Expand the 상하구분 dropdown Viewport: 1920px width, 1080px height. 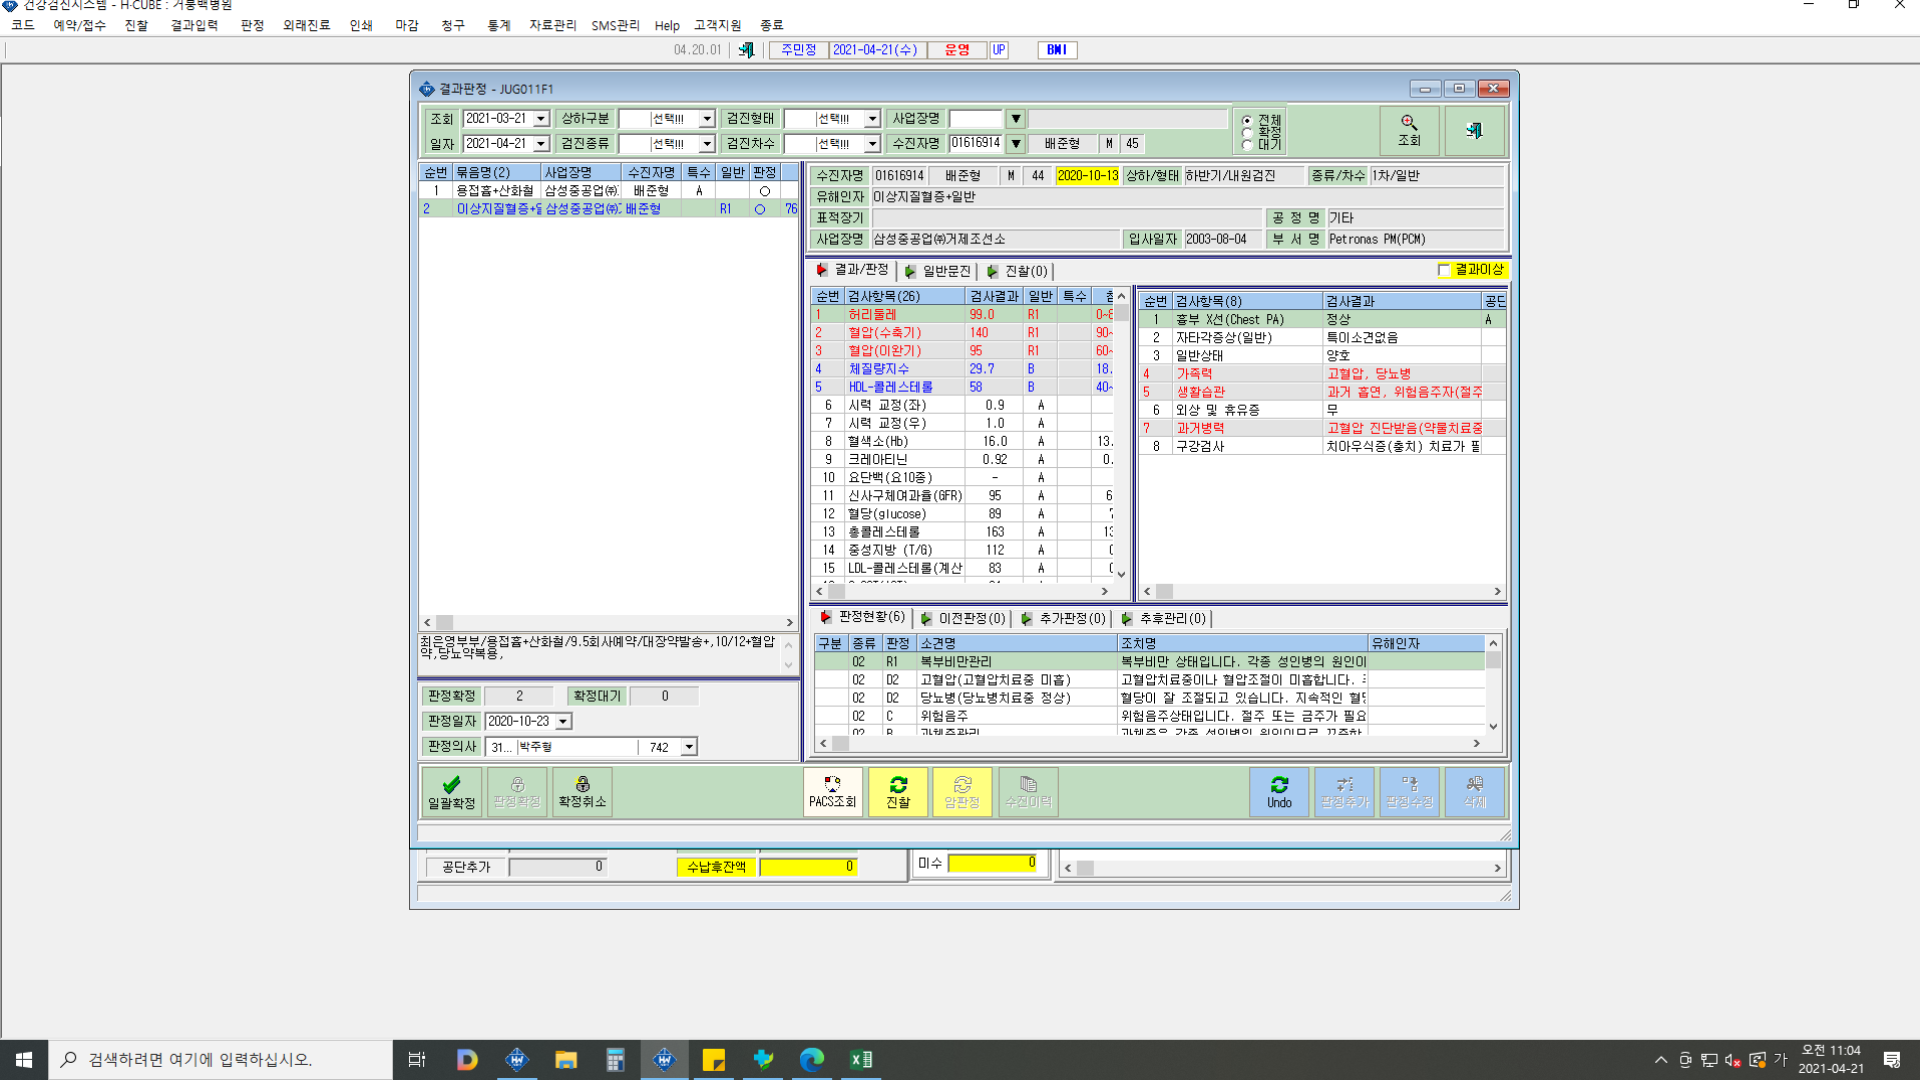706,119
